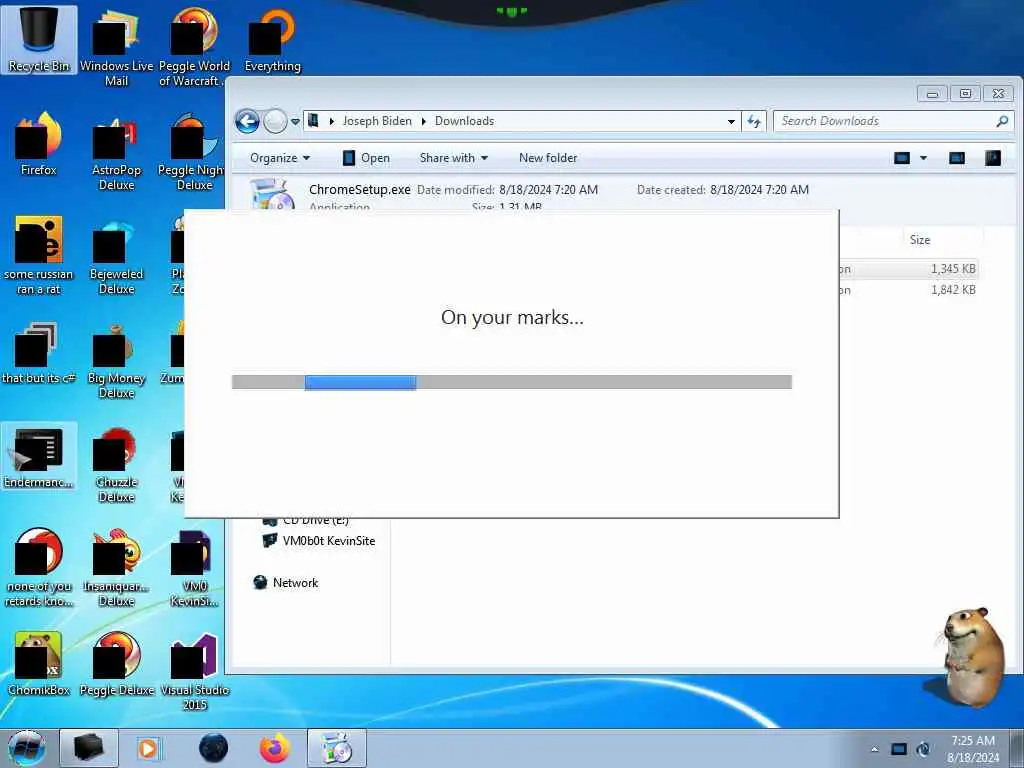Switch to the installer taskbar item
Image resolution: width=1024 pixels, height=768 pixels.
tap(337, 748)
